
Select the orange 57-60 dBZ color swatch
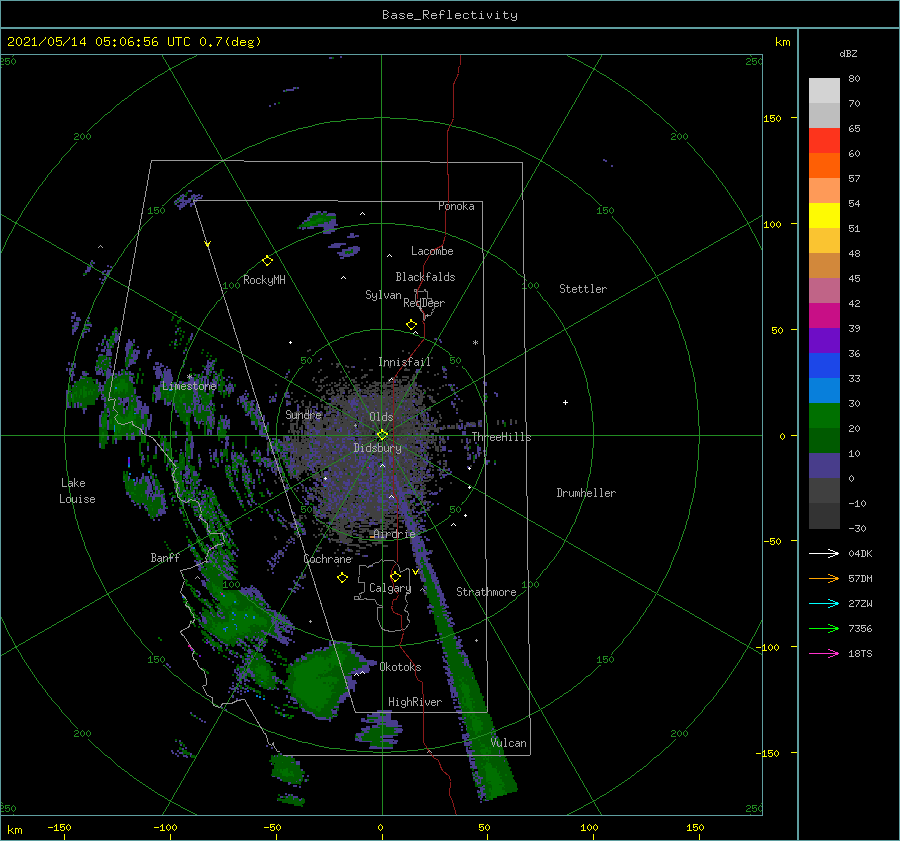point(824,165)
